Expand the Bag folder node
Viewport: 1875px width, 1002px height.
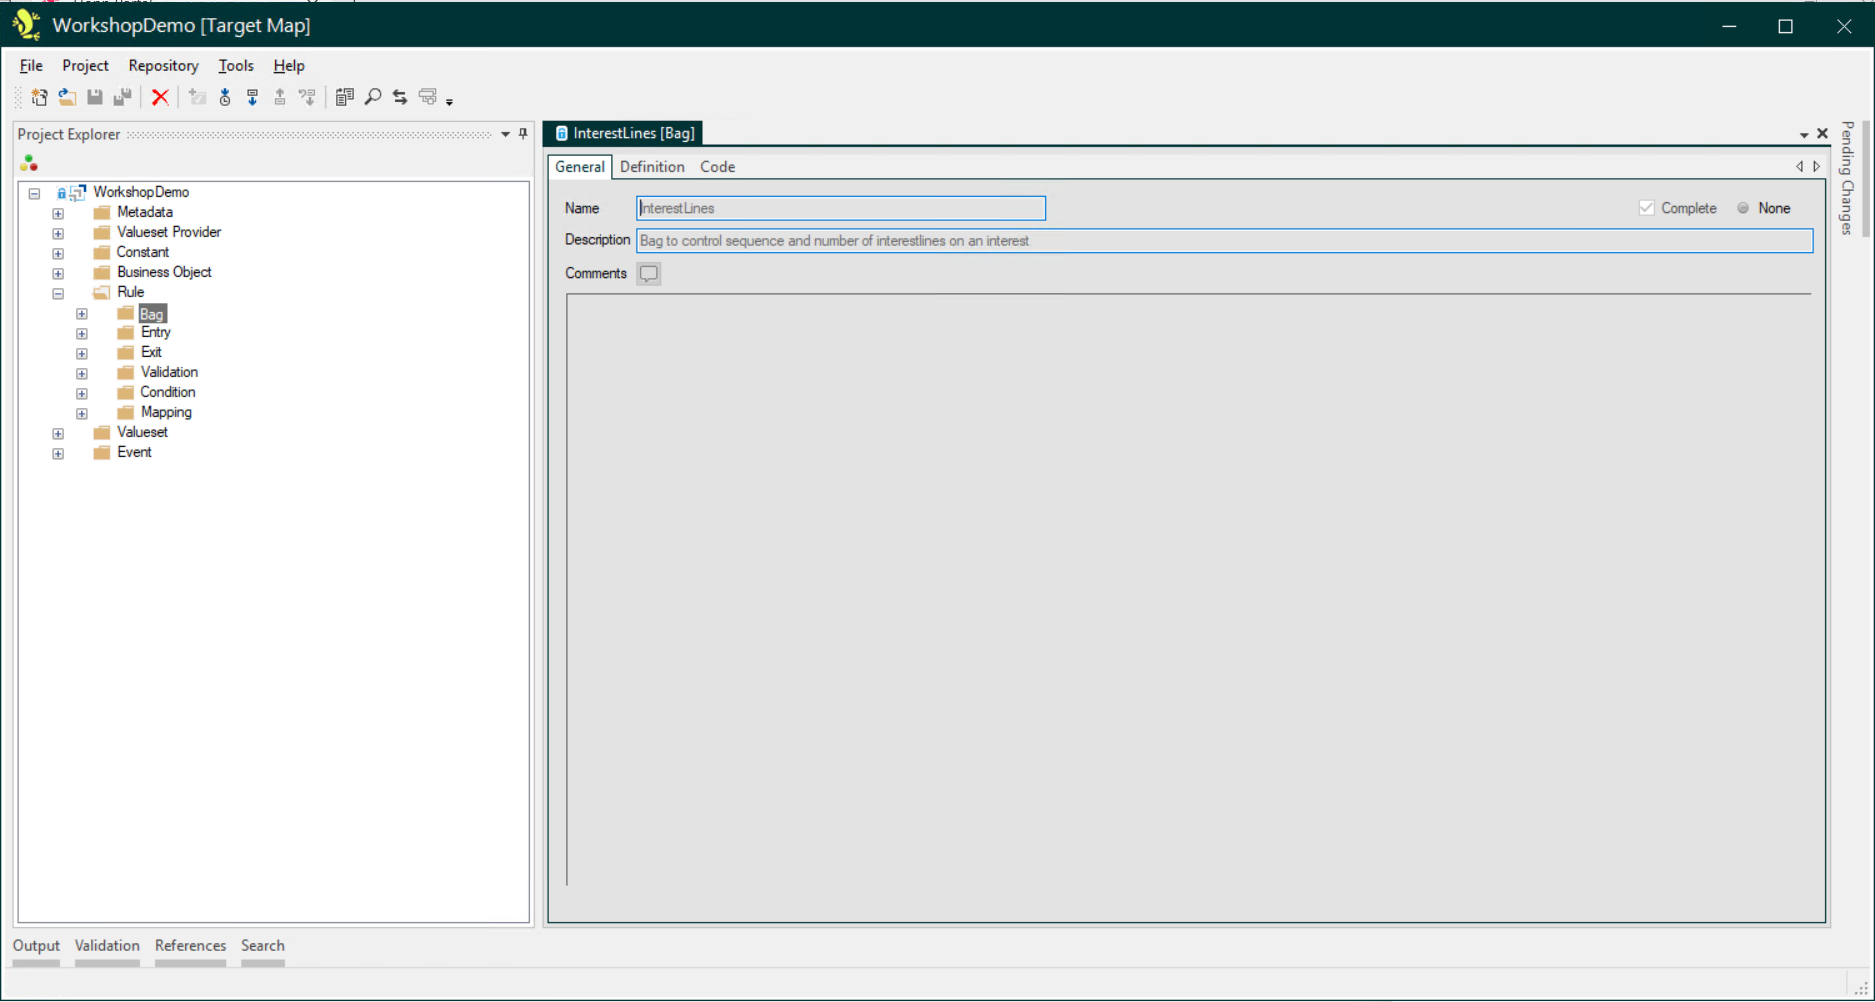tap(82, 314)
